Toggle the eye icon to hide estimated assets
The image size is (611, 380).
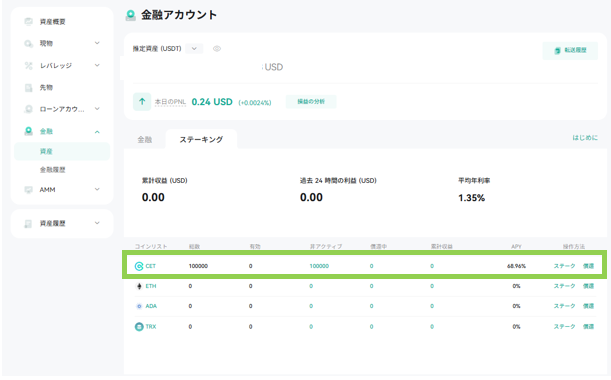(217, 49)
